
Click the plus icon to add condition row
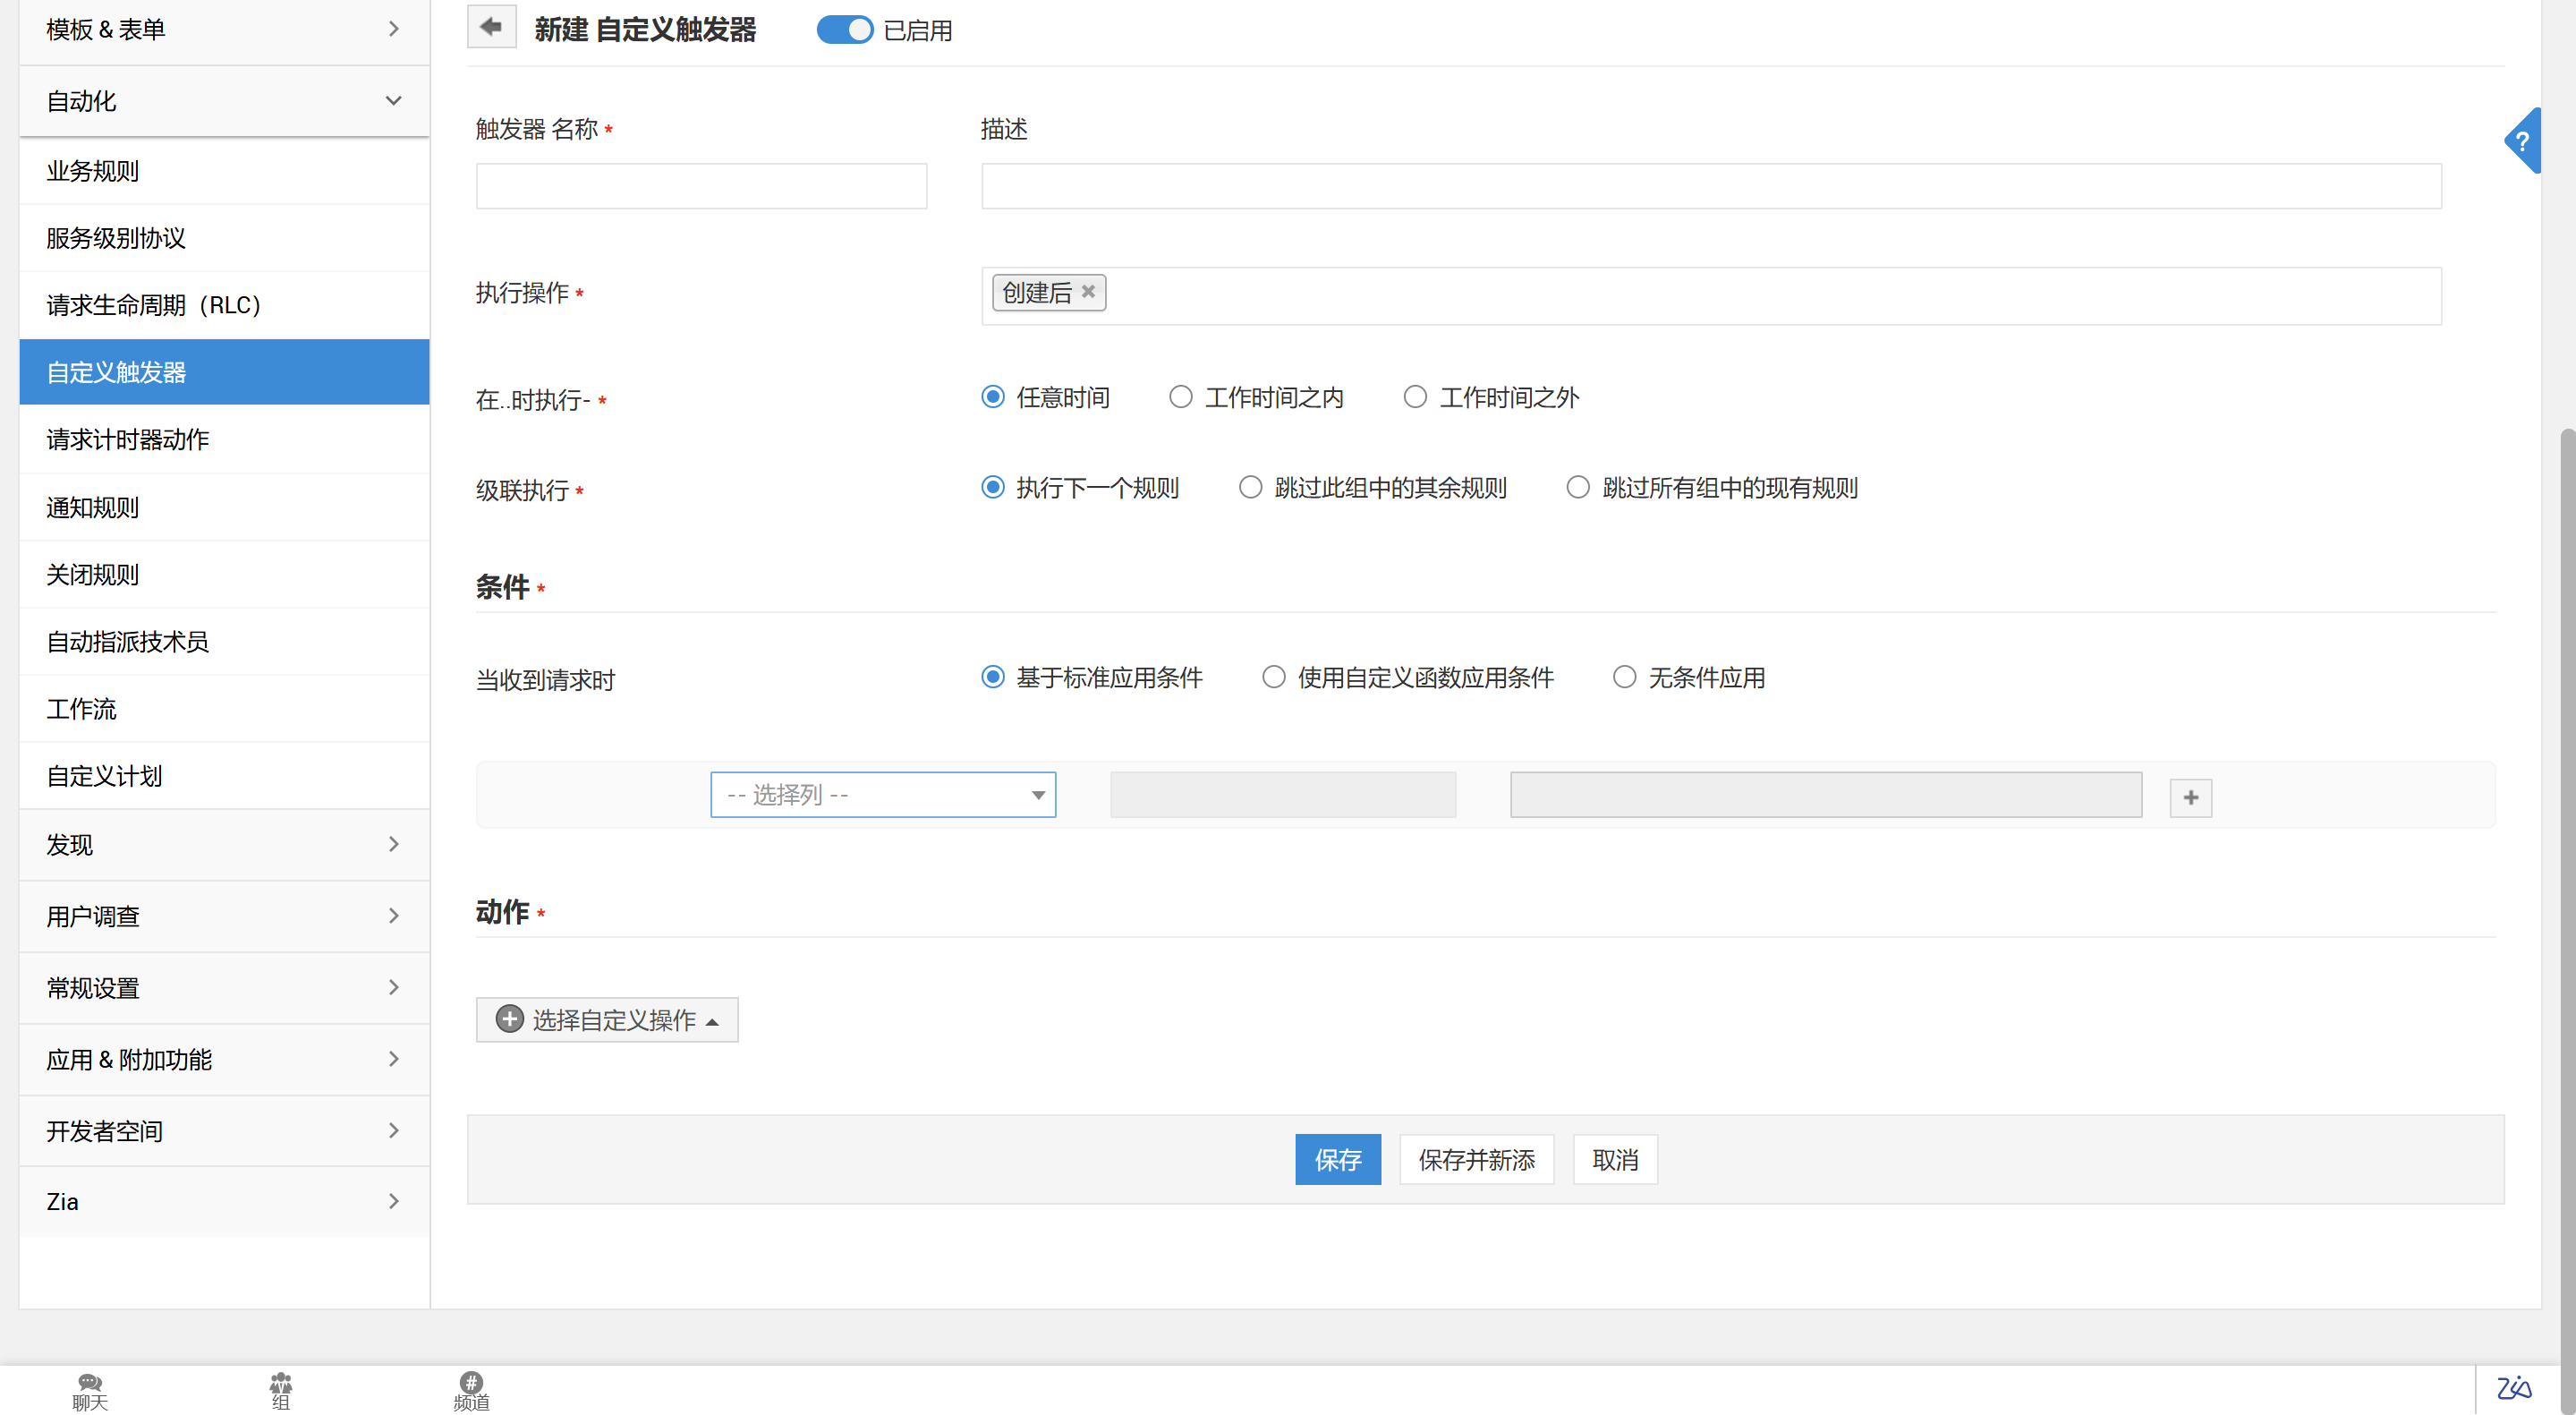coord(2190,797)
